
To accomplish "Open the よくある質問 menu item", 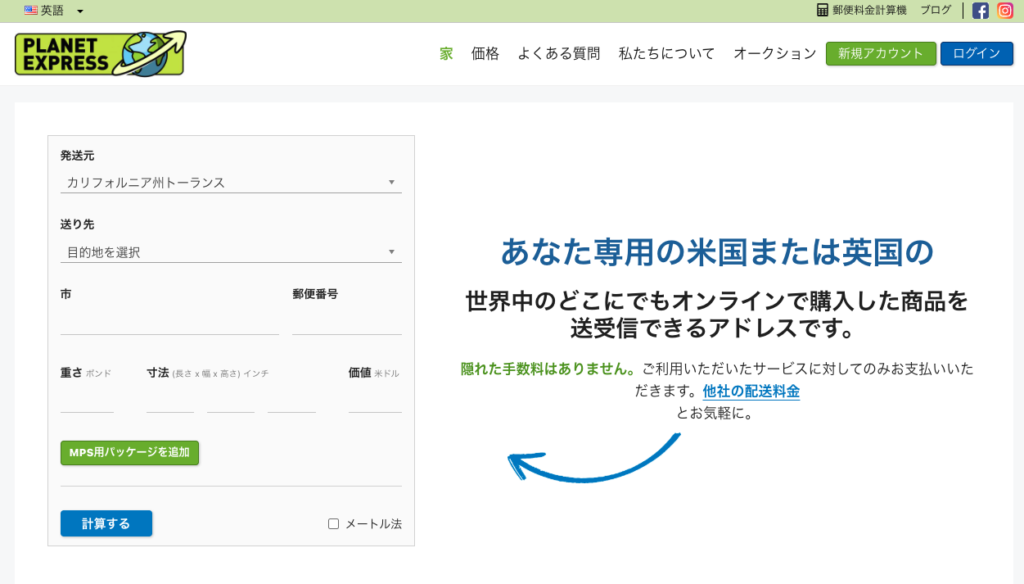I will [558, 54].
